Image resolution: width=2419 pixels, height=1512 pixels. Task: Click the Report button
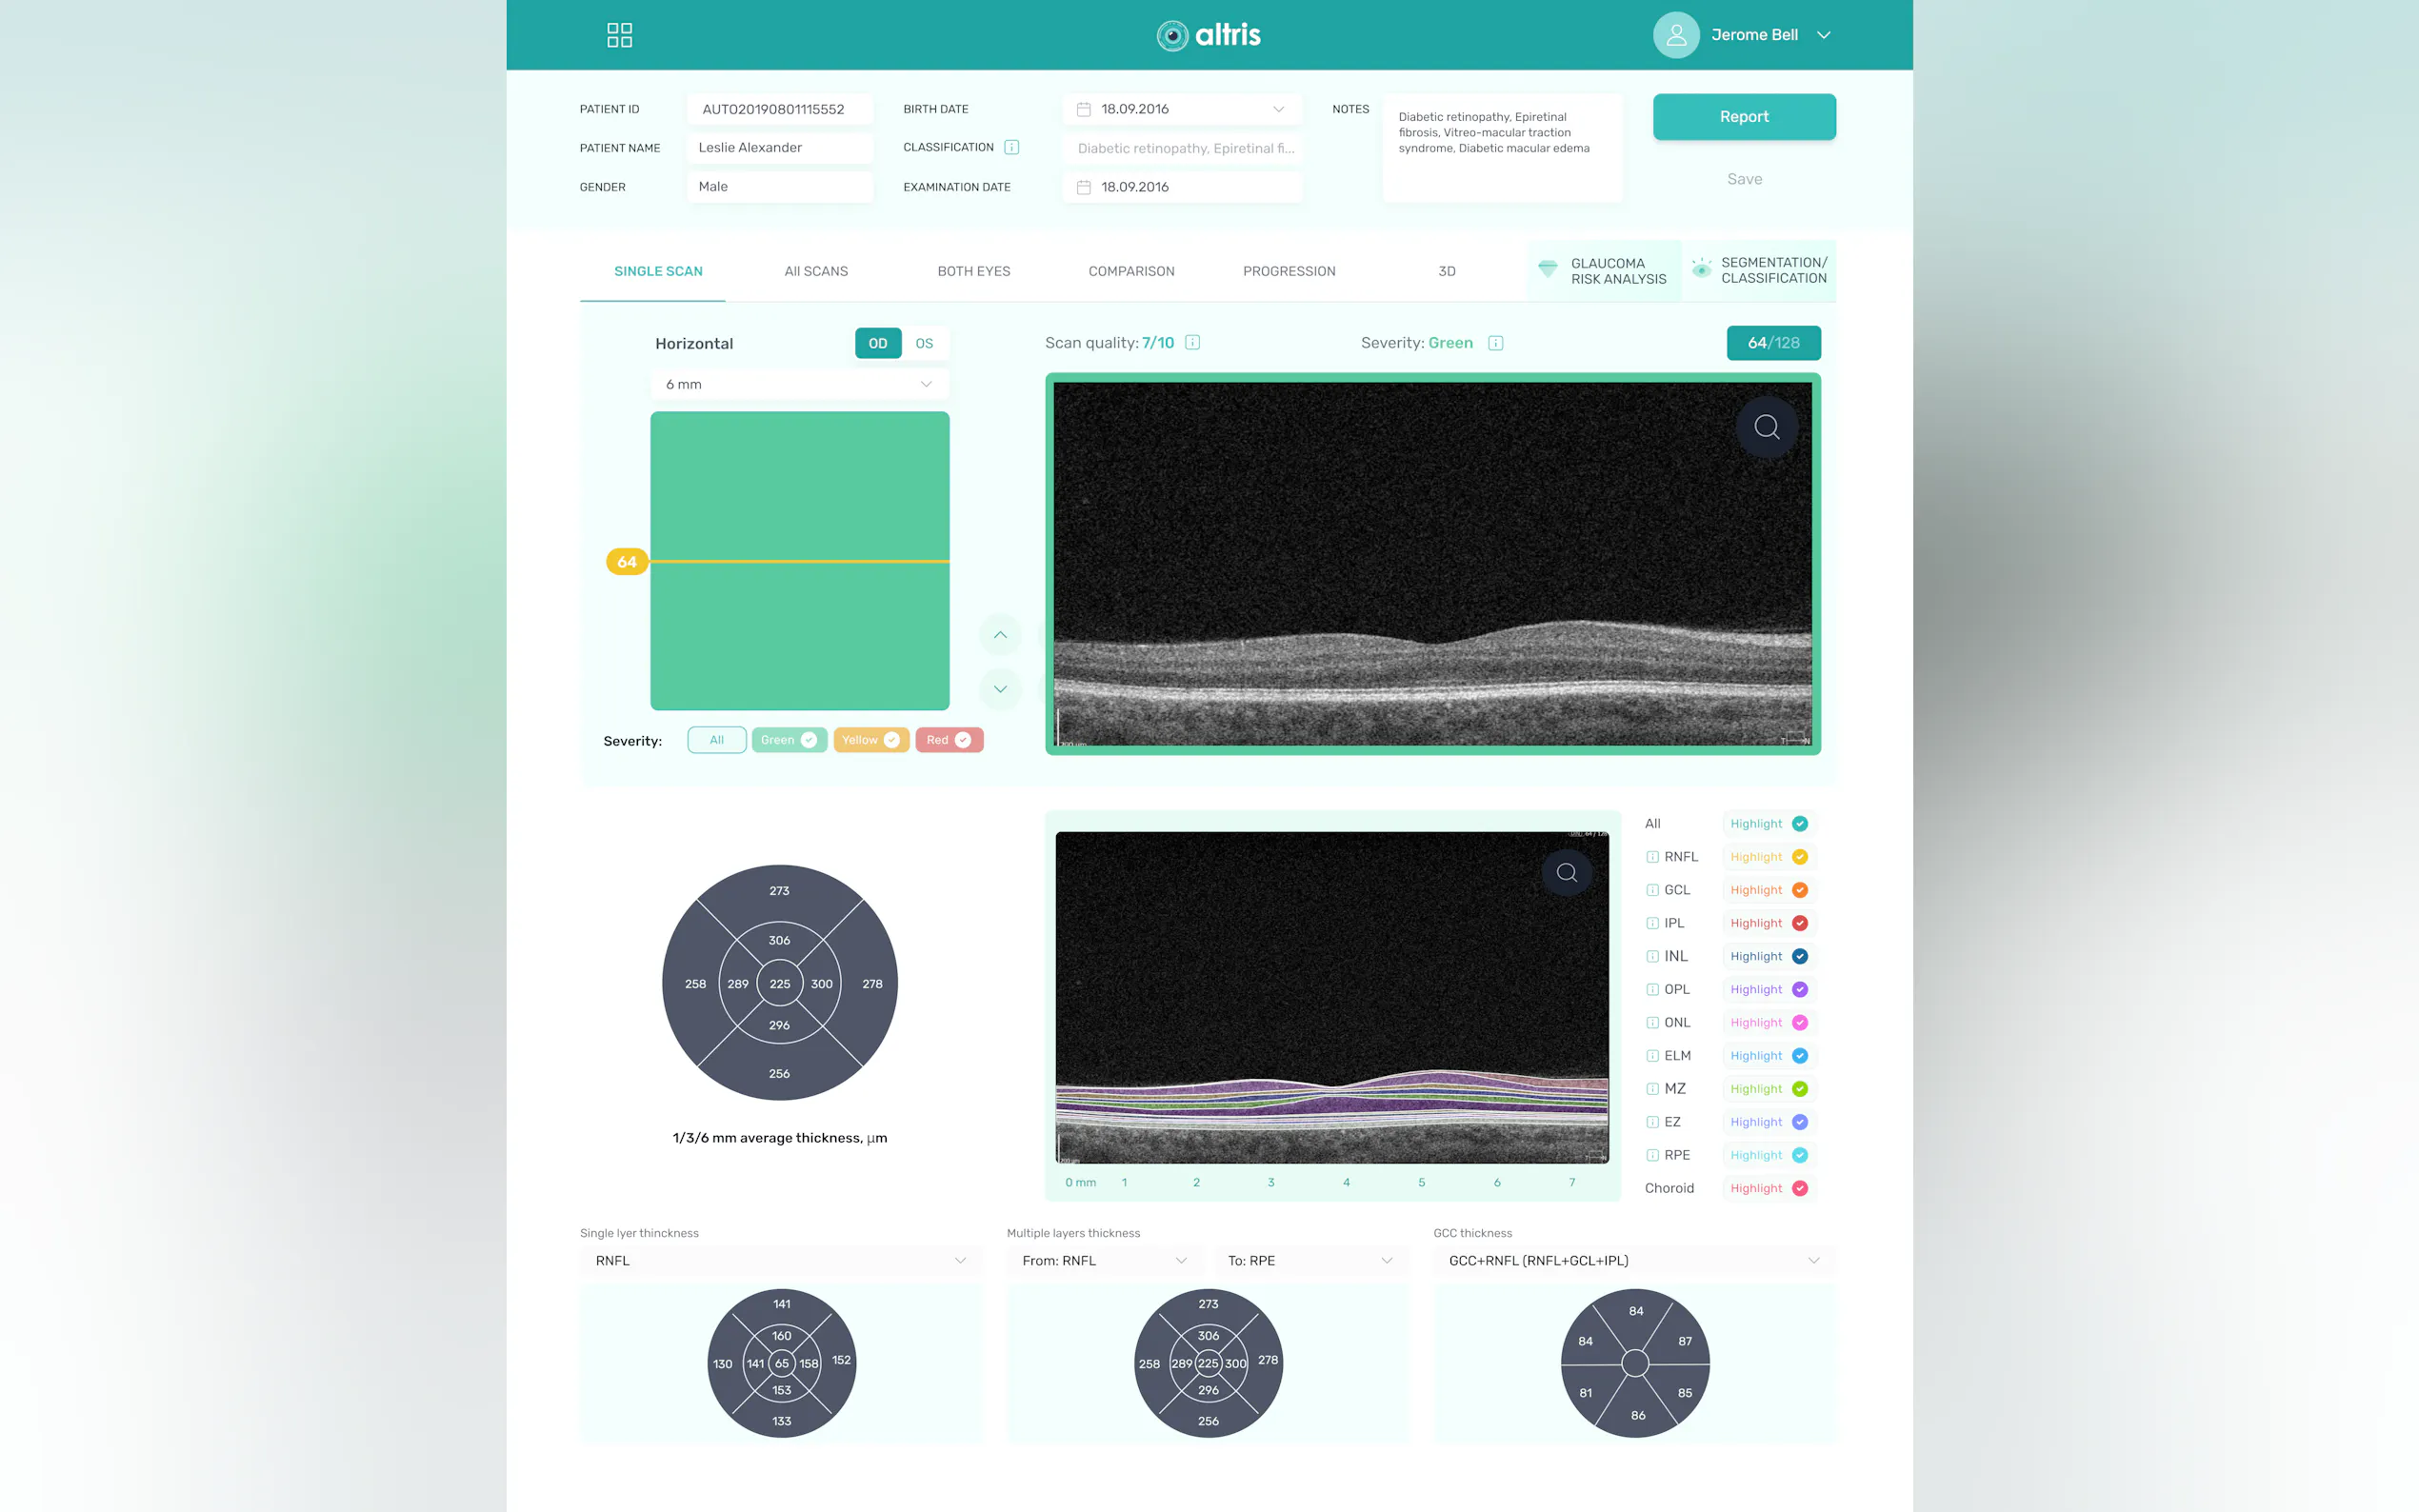(x=1743, y=117)
